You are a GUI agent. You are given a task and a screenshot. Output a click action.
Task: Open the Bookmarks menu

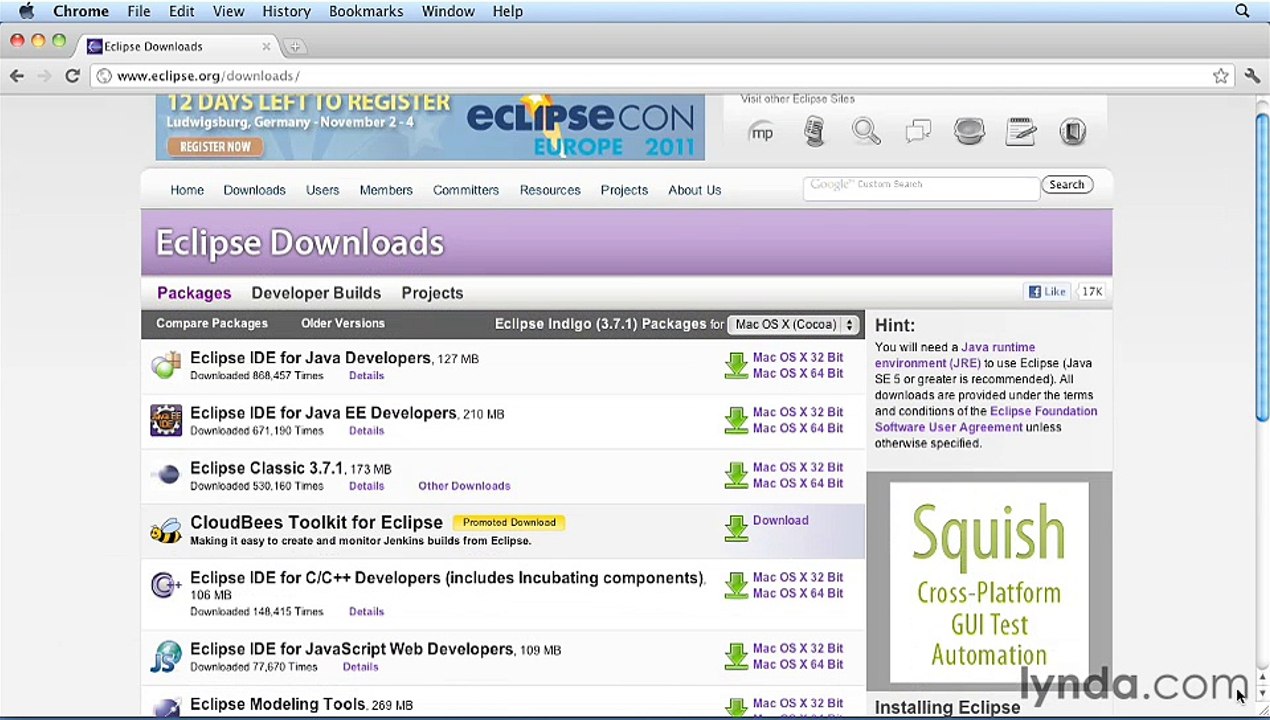pyautogui.click(x=366, y=11)
